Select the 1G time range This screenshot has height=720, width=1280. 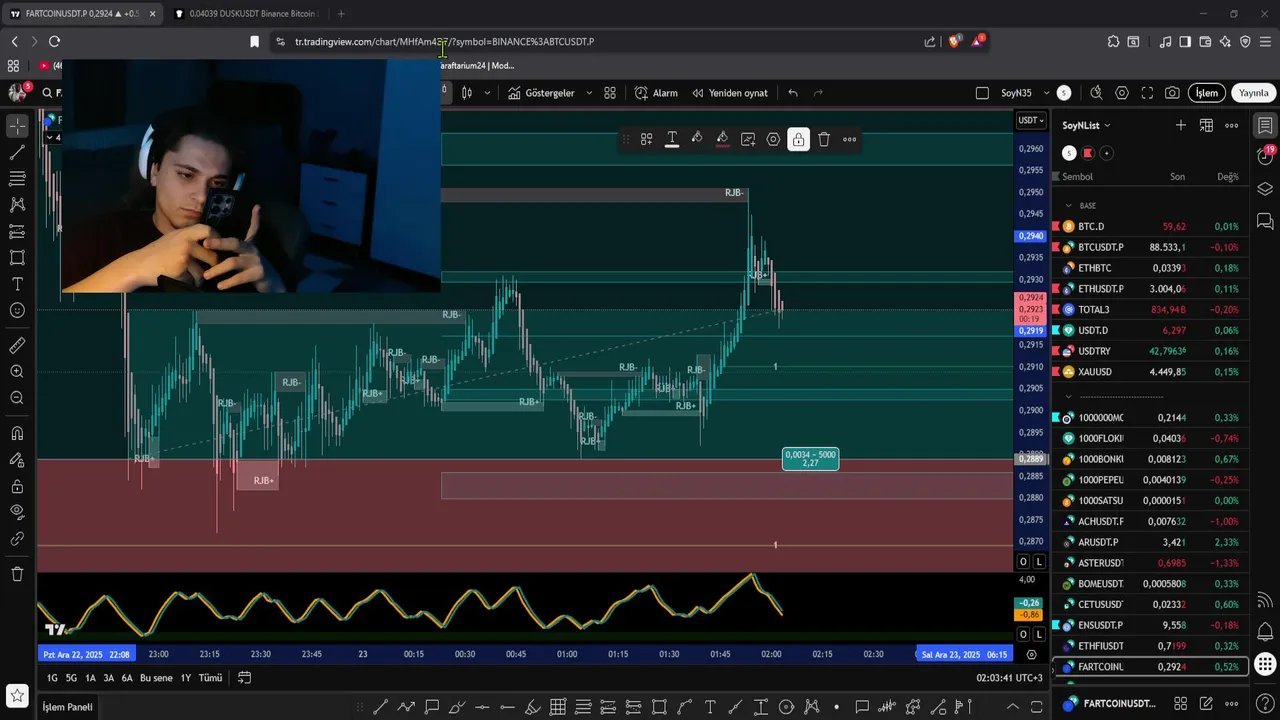pos(52,678)
